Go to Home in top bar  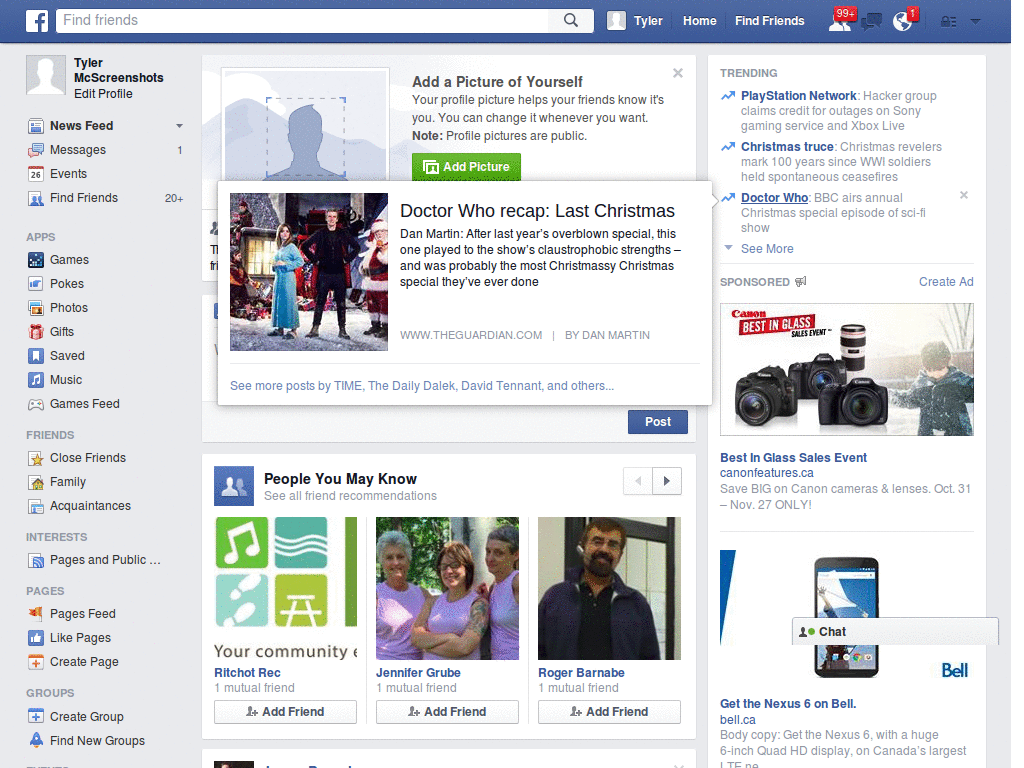[699, 21]
